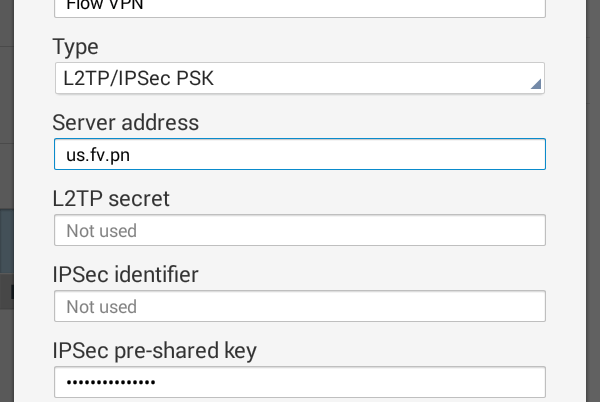Click the "Type" label
The image size is (600, 402).
point(75,47)
